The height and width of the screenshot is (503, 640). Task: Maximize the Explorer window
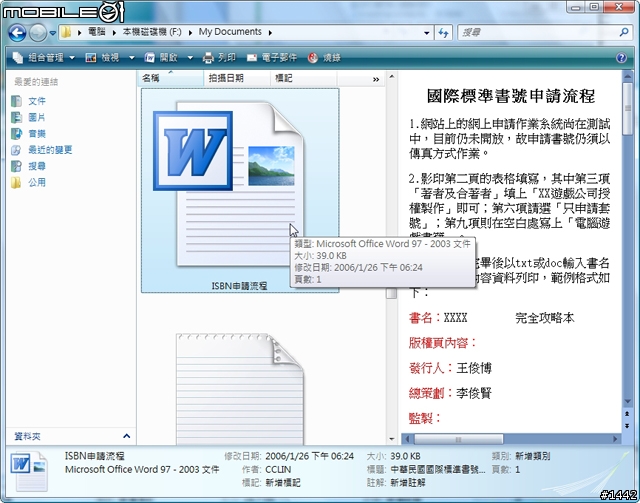tap(594, 7)
